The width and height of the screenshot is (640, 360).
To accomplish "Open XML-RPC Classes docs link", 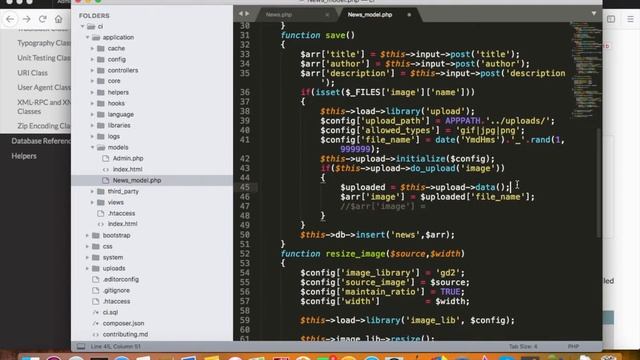I will (44, 107).
